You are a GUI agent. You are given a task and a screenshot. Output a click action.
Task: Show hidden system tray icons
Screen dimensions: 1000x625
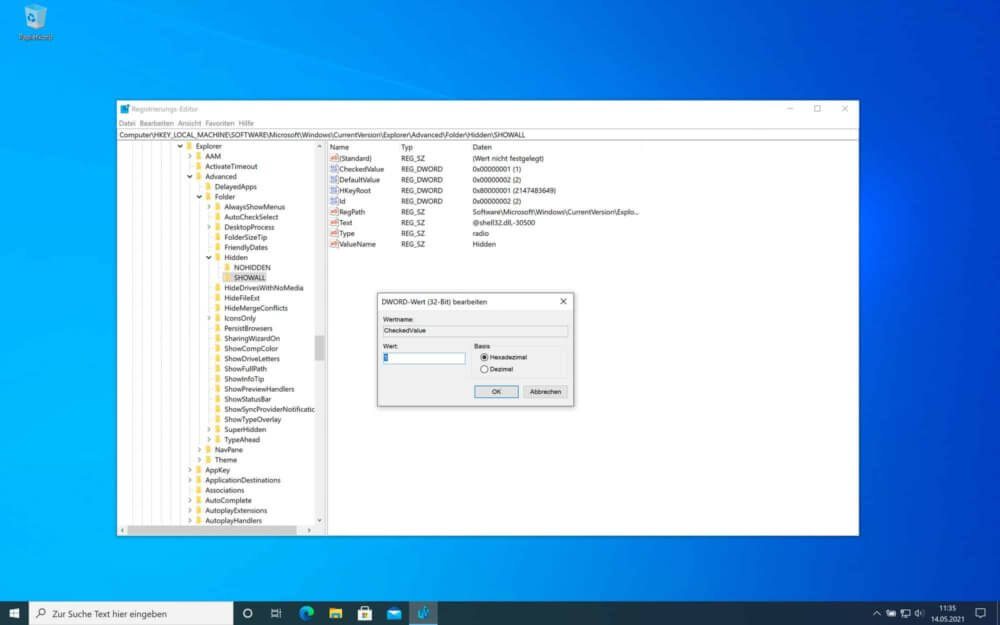tap(876, 614)
